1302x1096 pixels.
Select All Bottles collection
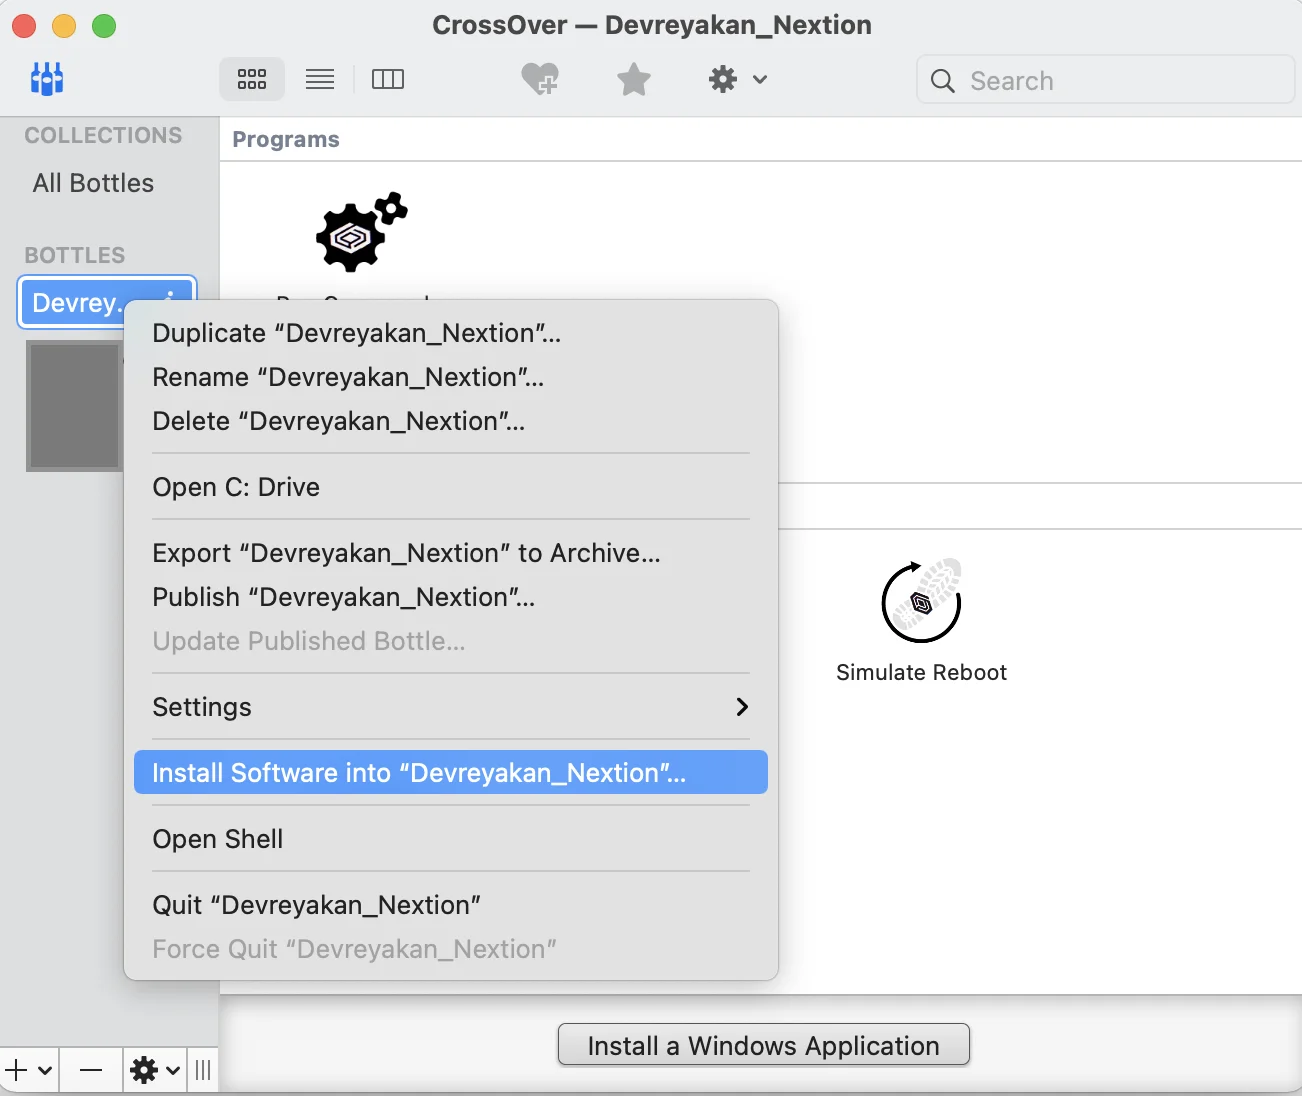pyautogui.click(x=93, y=183)
